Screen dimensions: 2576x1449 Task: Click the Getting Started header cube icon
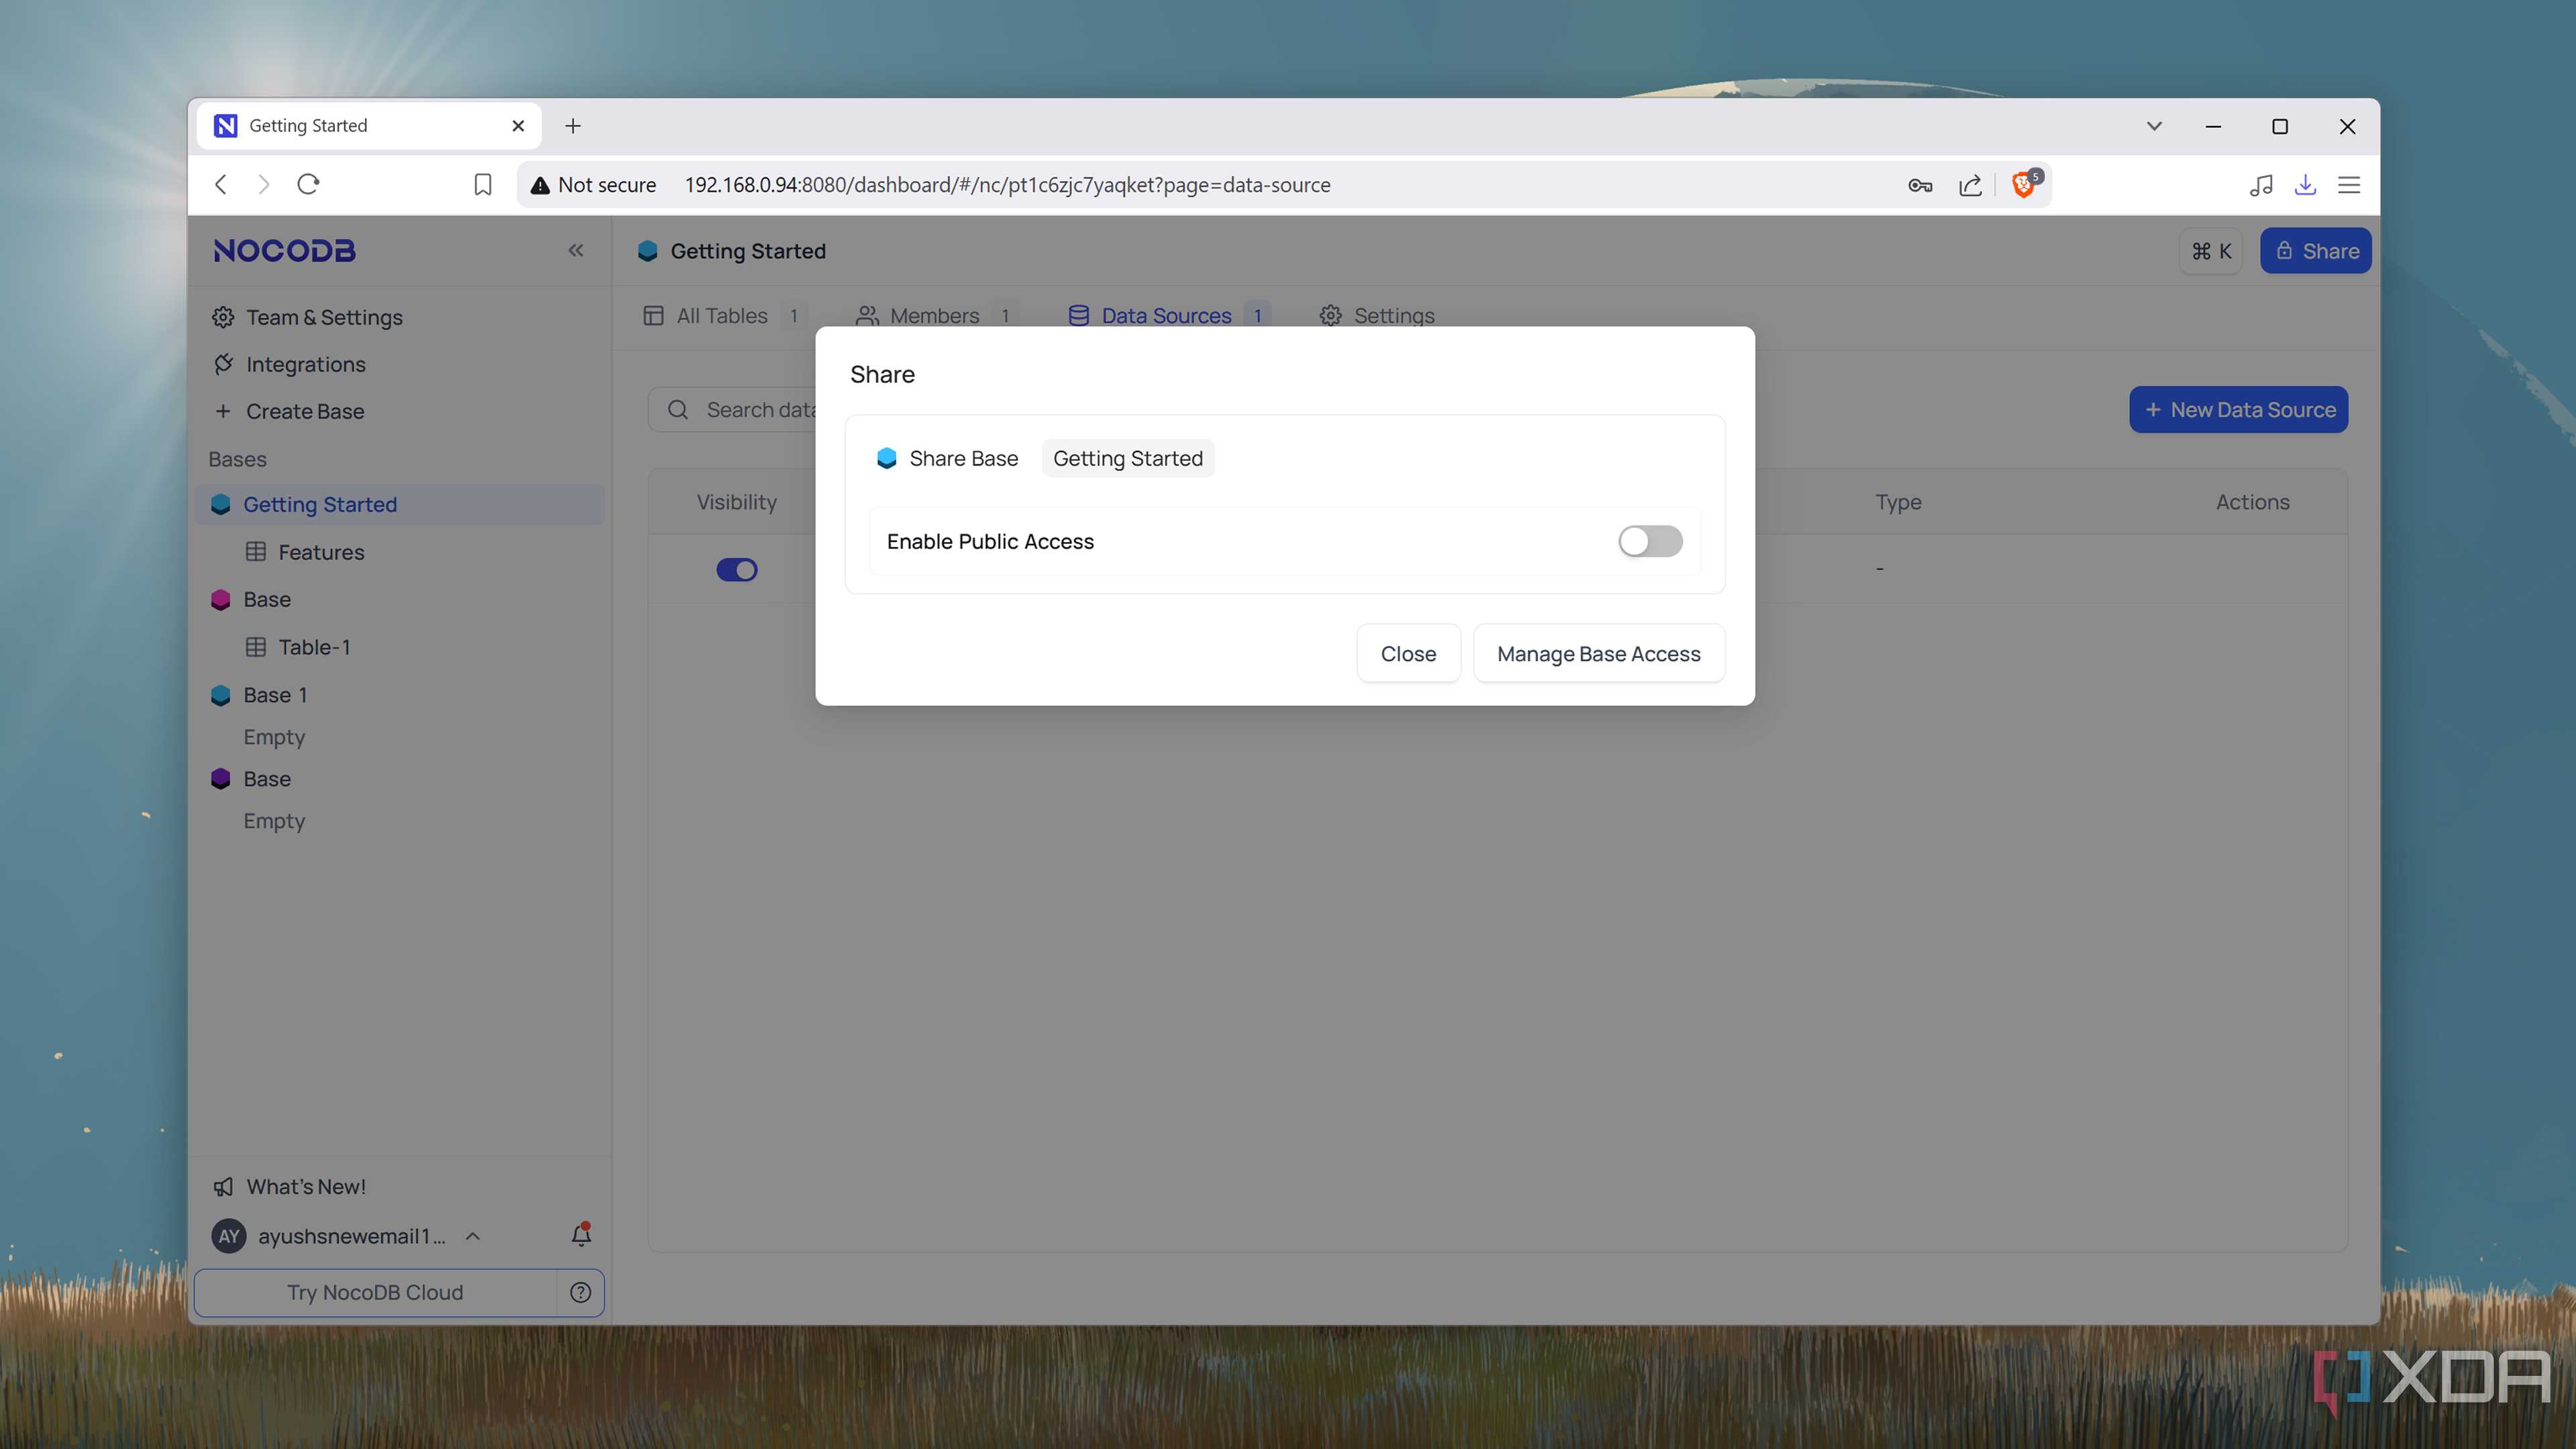[647, 251]
